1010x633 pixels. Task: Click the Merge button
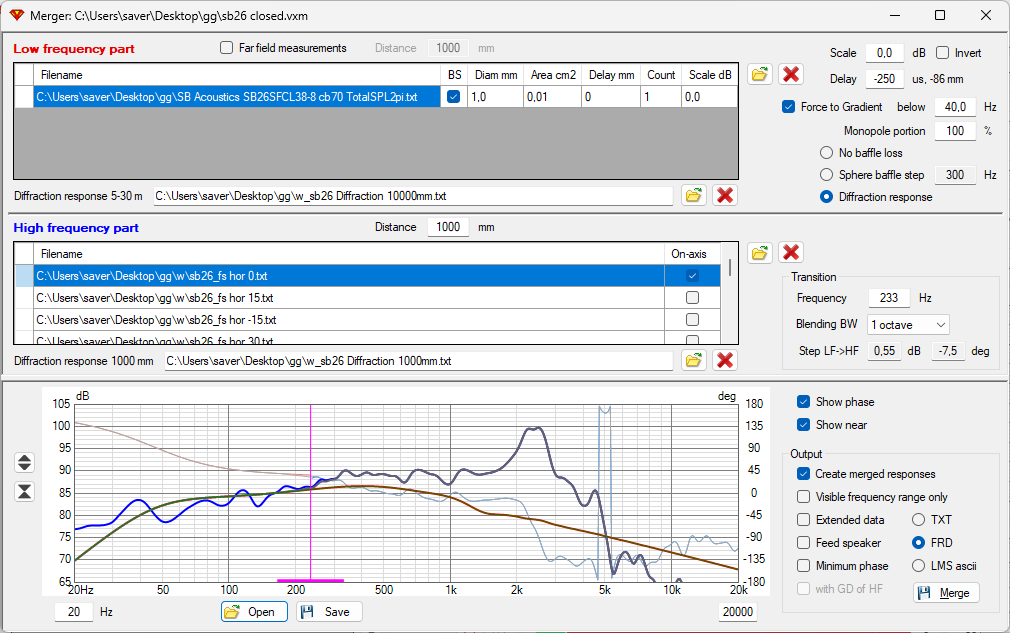tap(946, 592)
